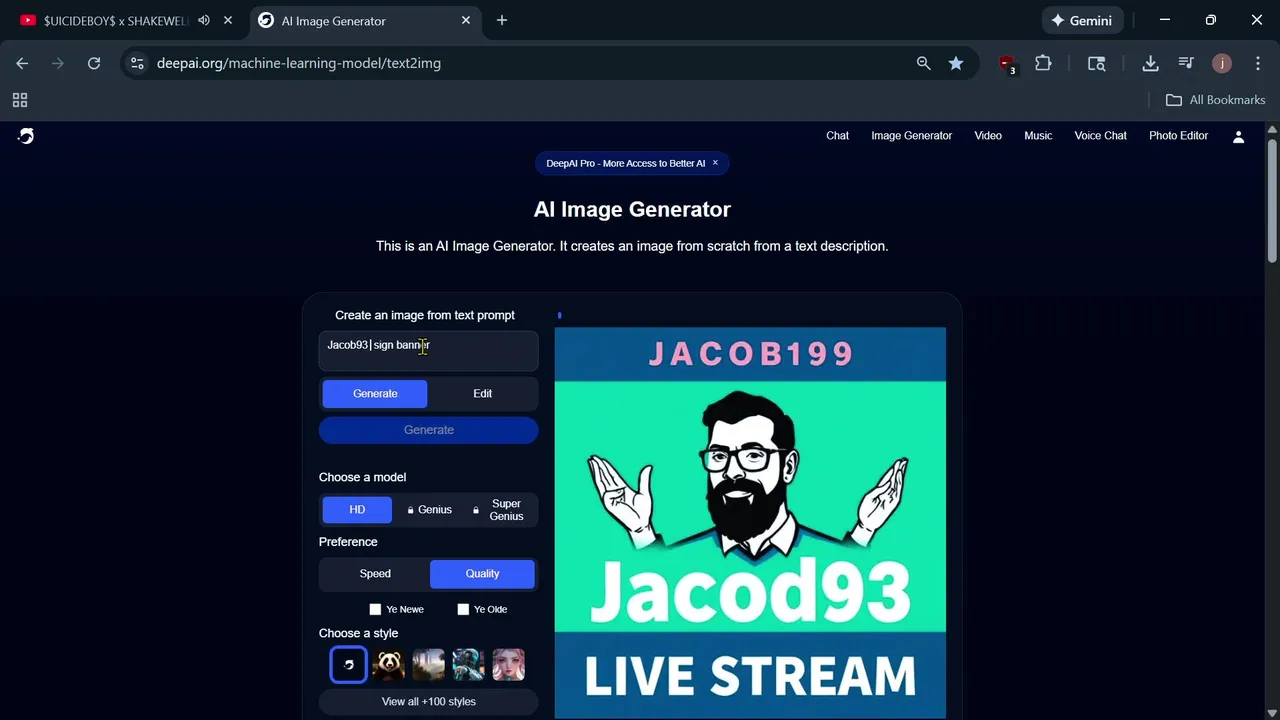Close the AI Image Generator tab
This screenshot has width=1280, height=720.
[x=466, y=20]
